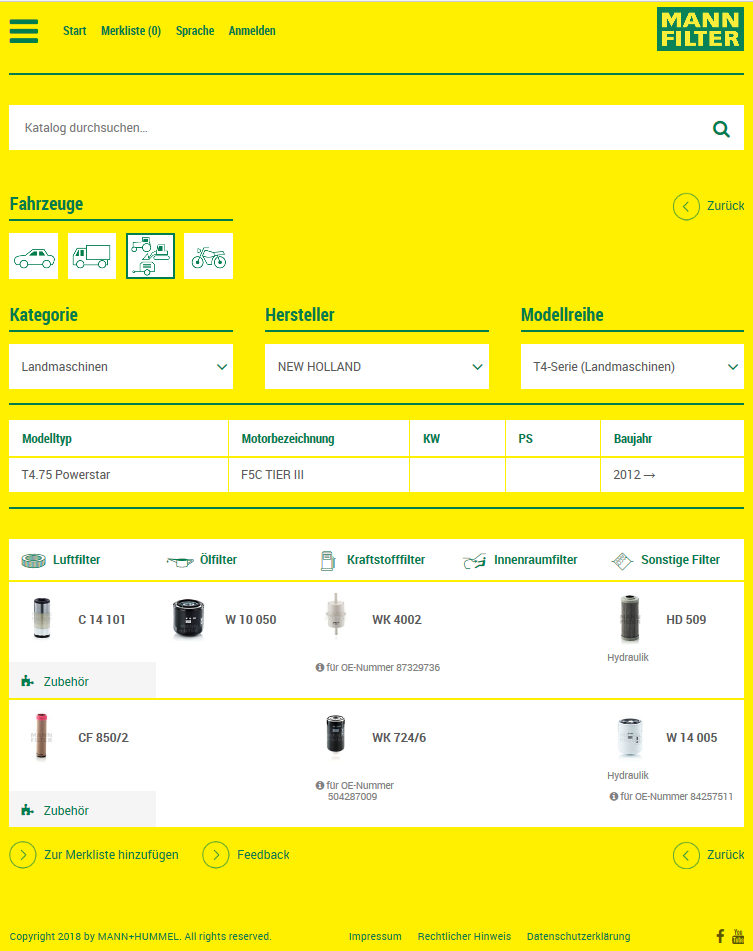
Task: Select the motorcycle vehicle icon
Action: (x=208, y=257)
